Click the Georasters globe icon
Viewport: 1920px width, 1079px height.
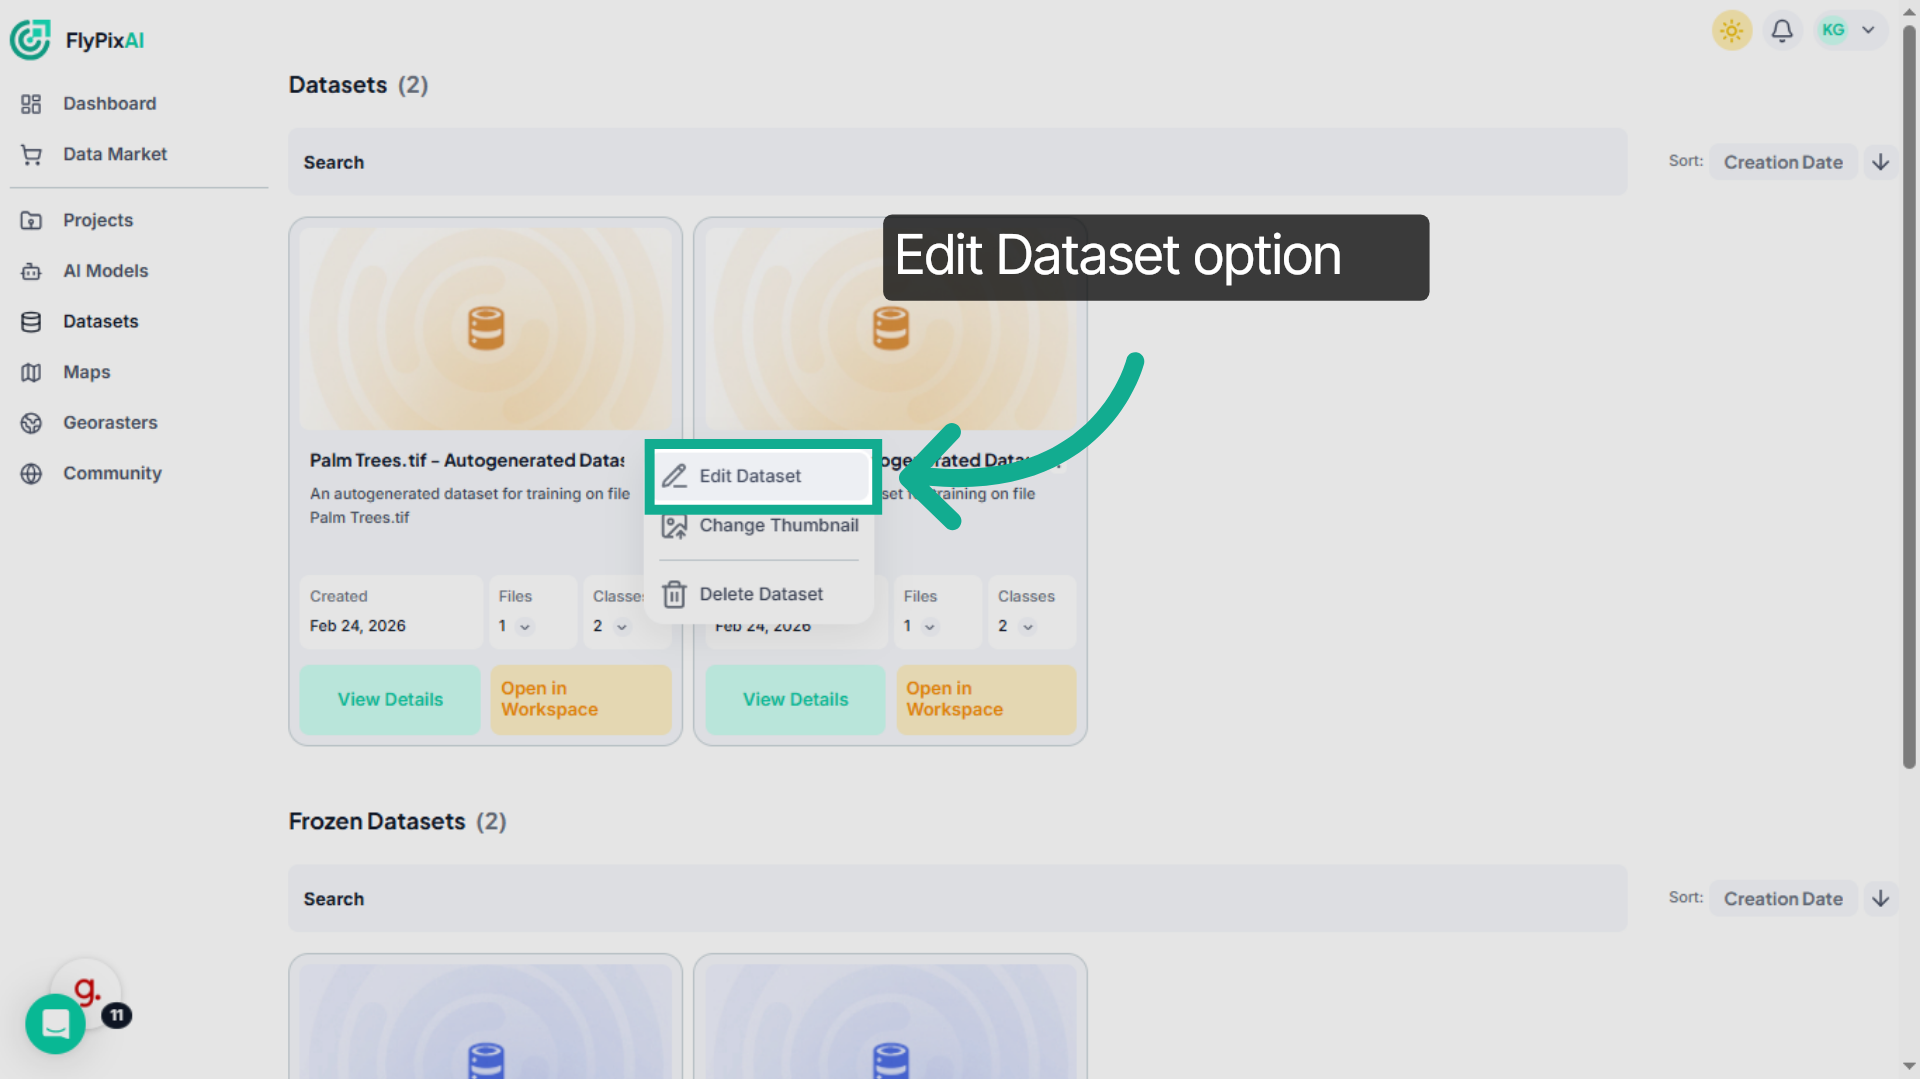[x=31, y=423]
